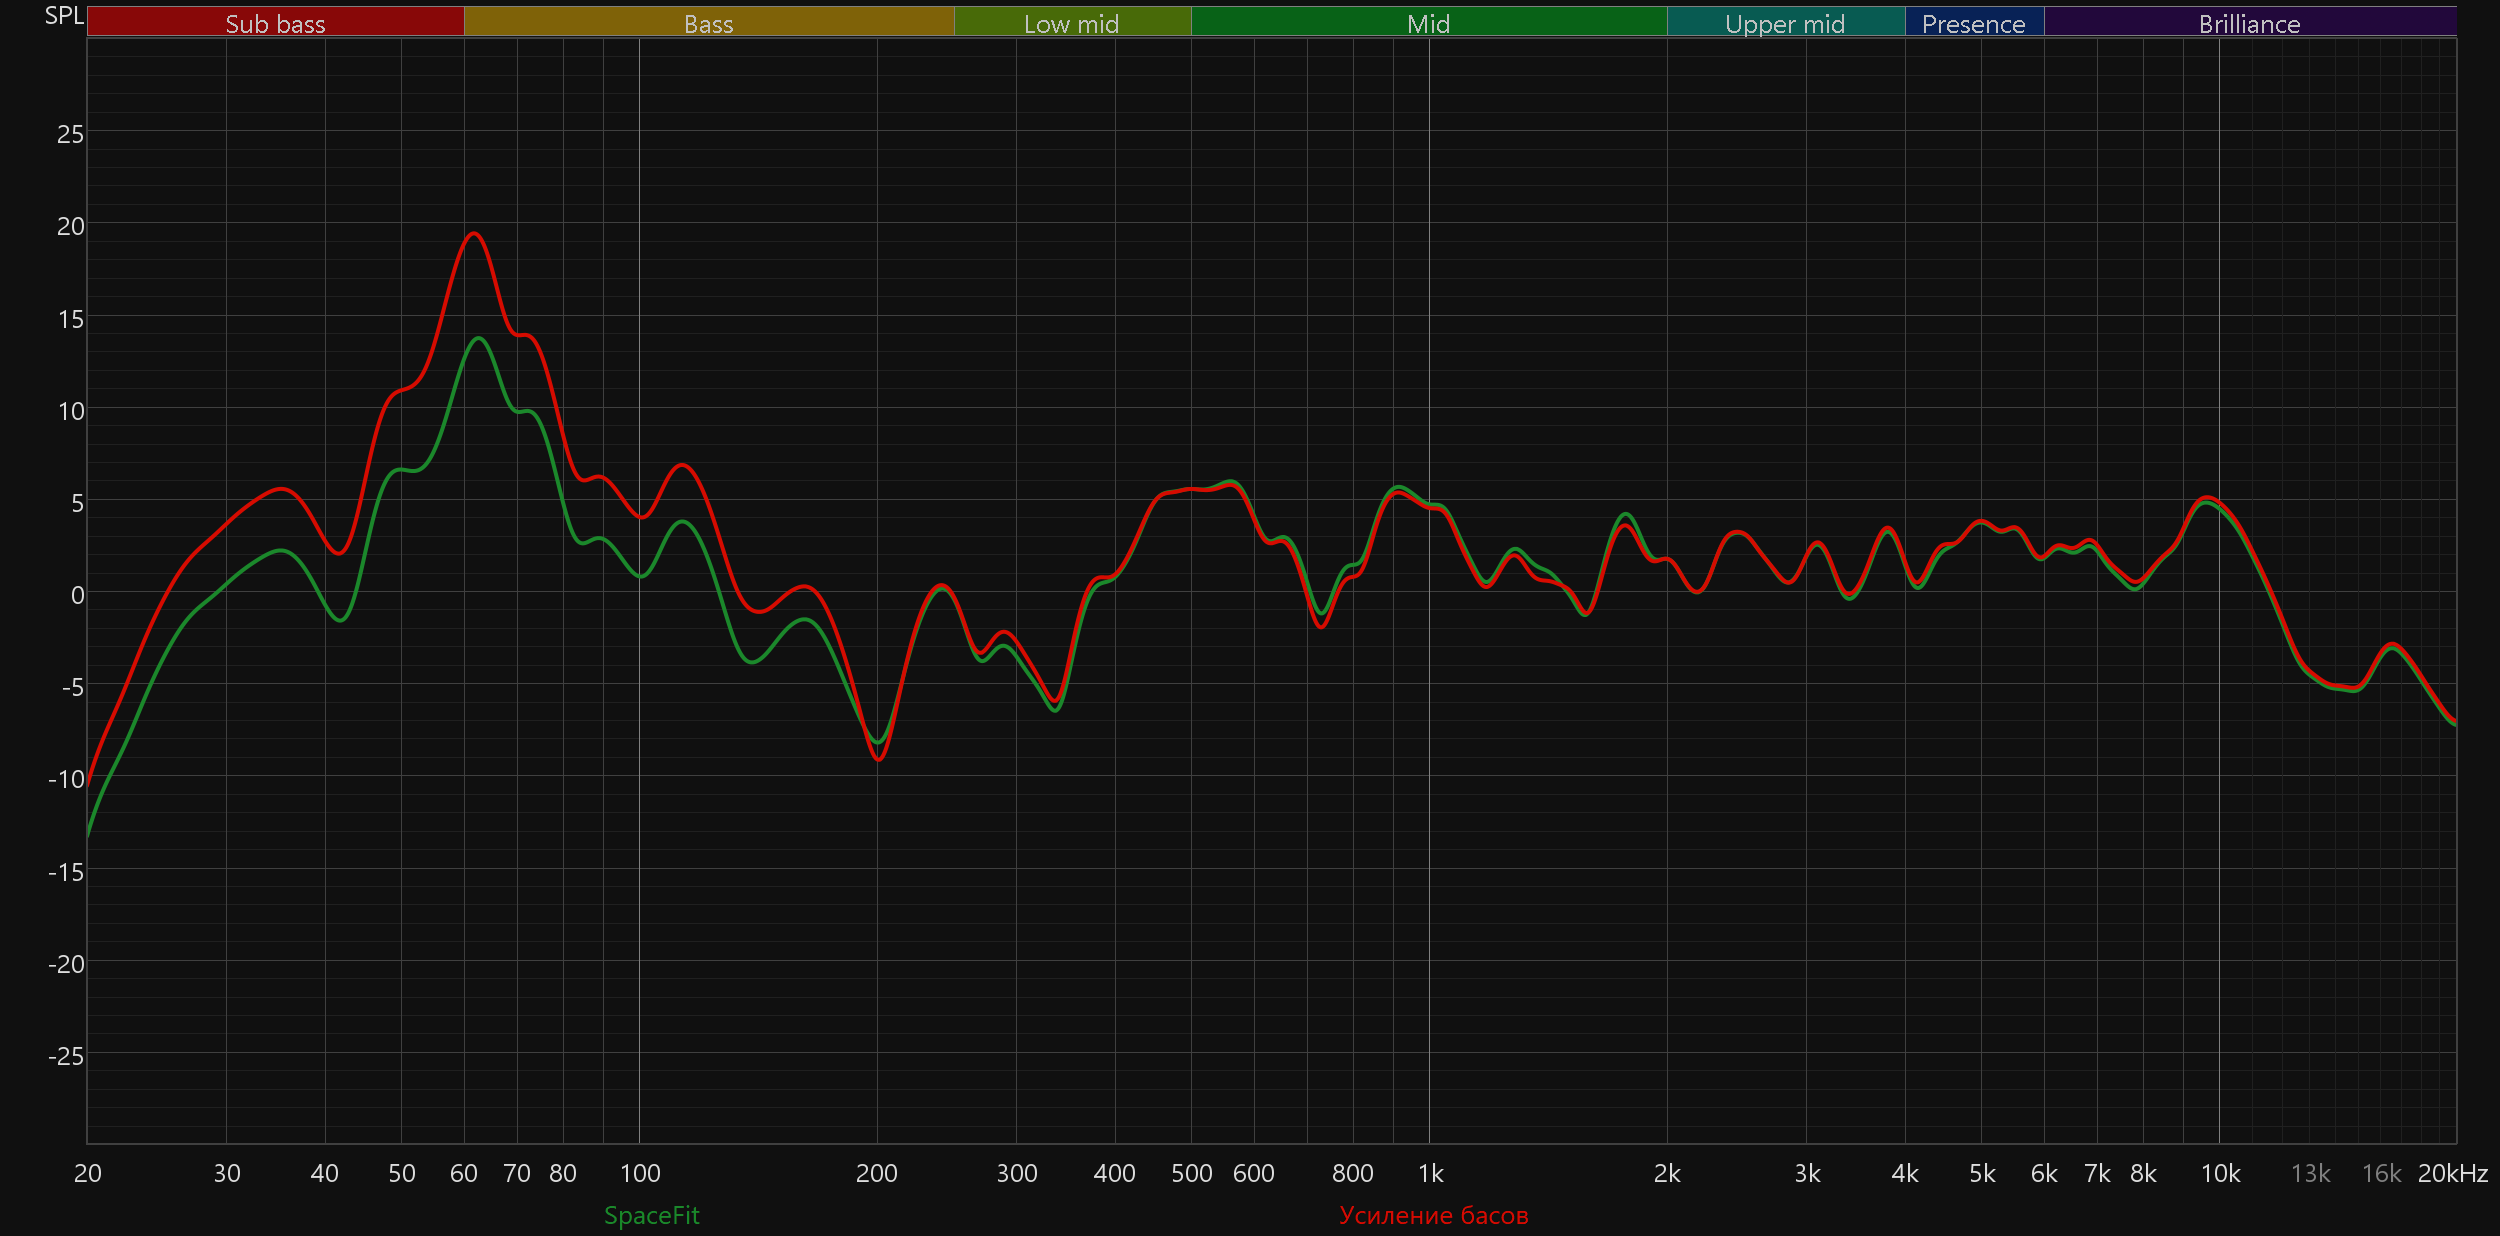Select the Mid band header

1428,23
